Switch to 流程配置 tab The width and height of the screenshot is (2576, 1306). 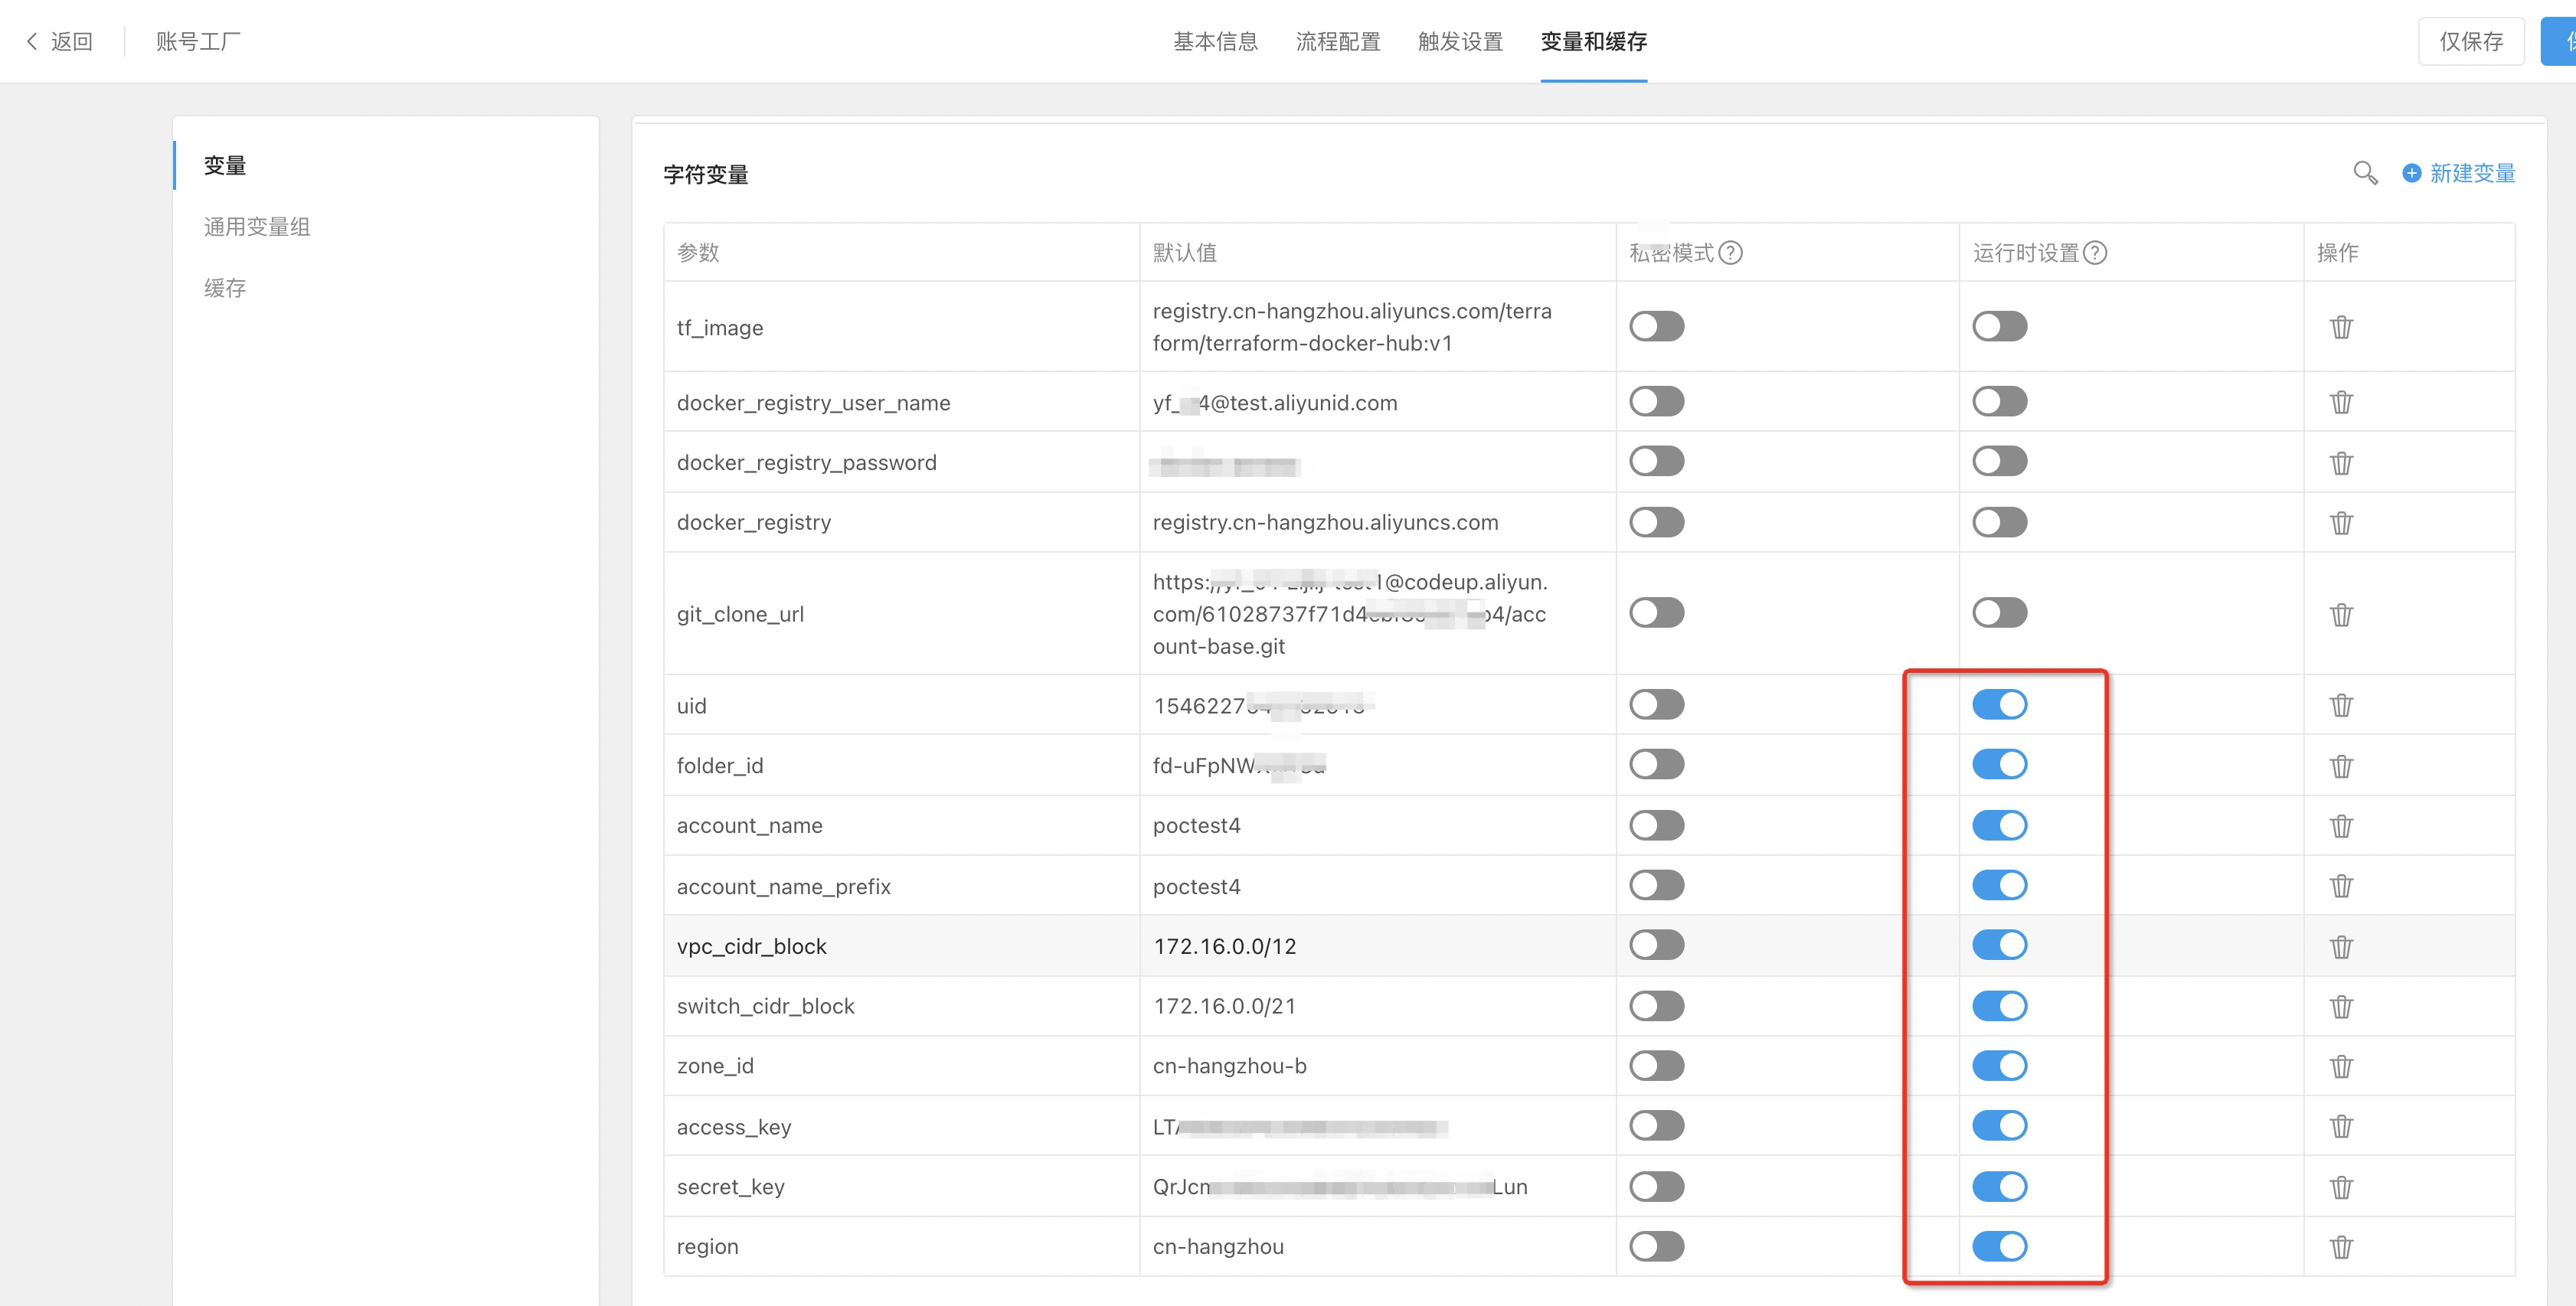1337,41
